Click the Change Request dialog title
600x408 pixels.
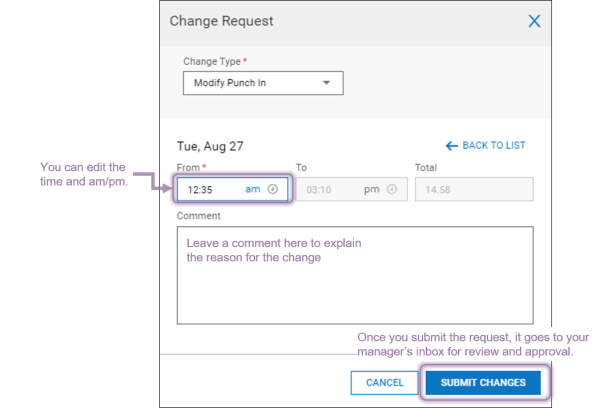tap(221, 20)
